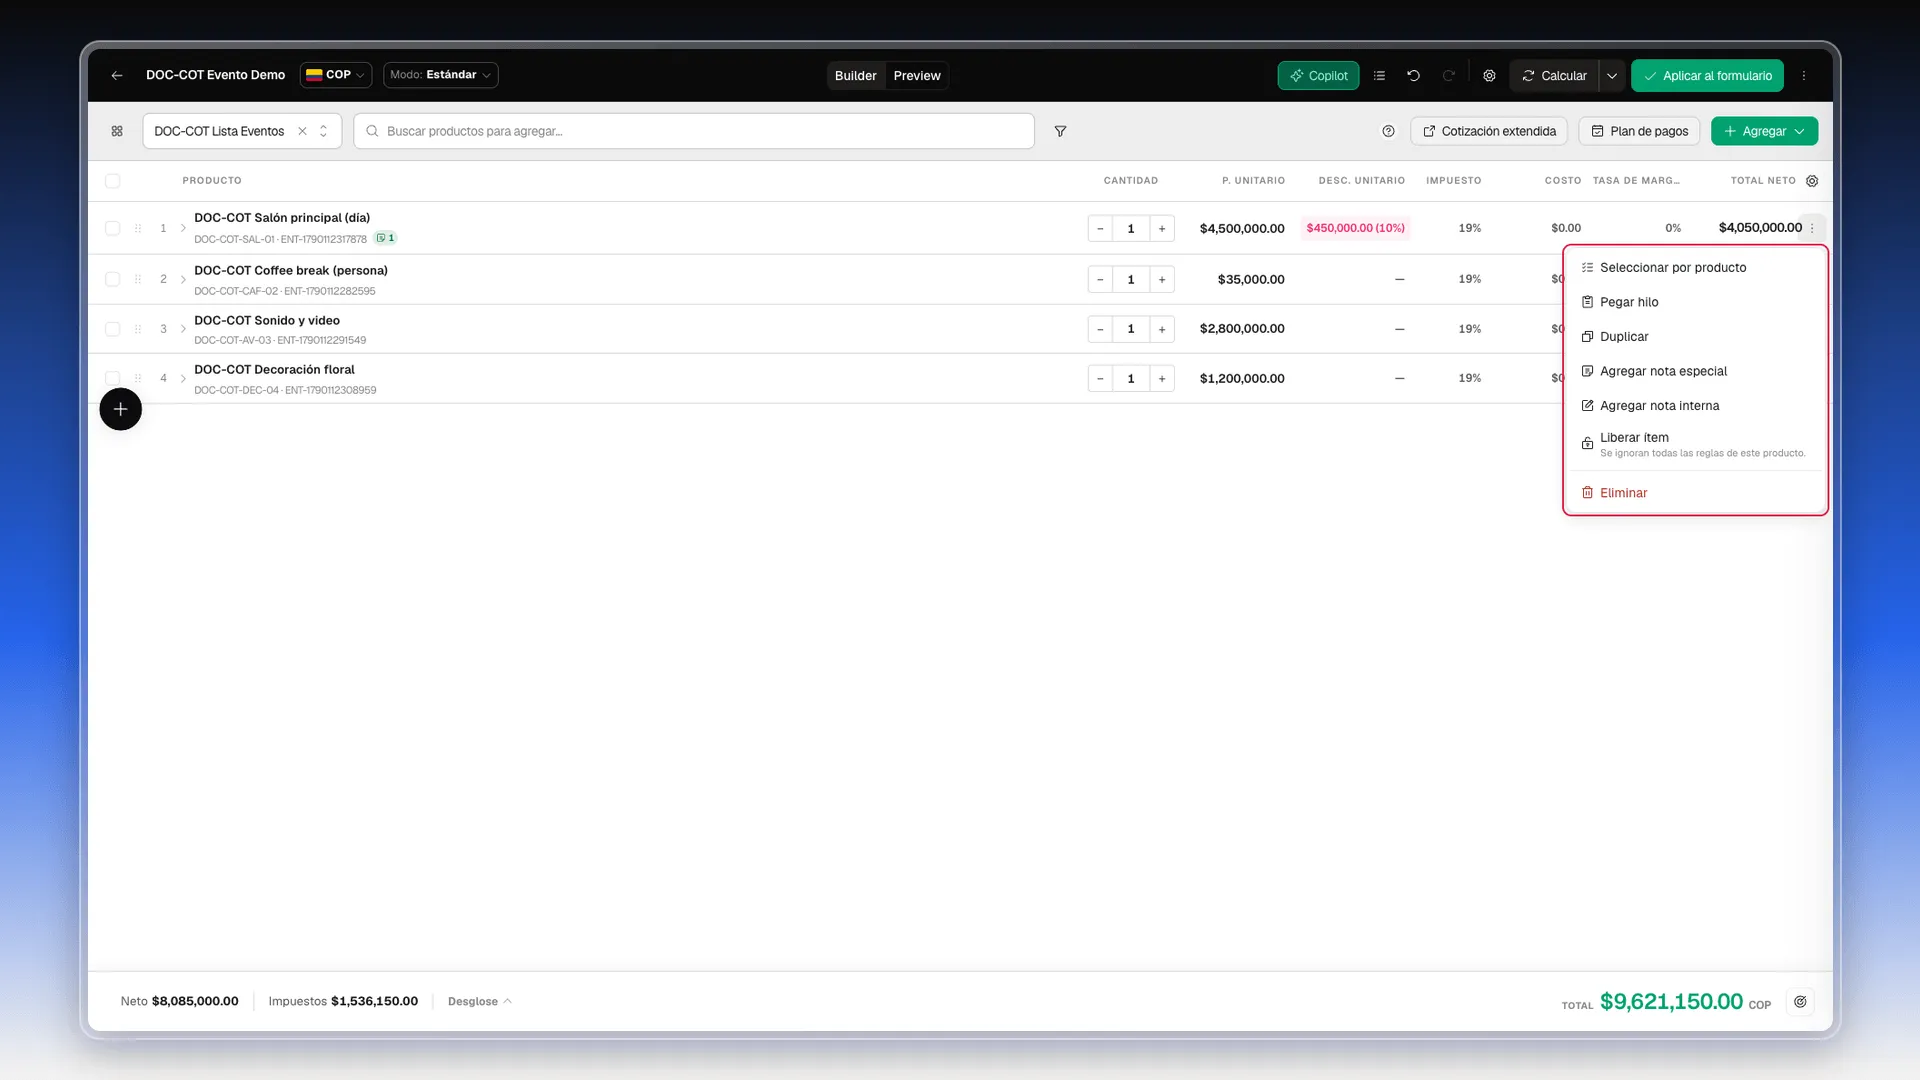
Task: Grab the drag handle of Coffee break row
Action: coord(138,279)
